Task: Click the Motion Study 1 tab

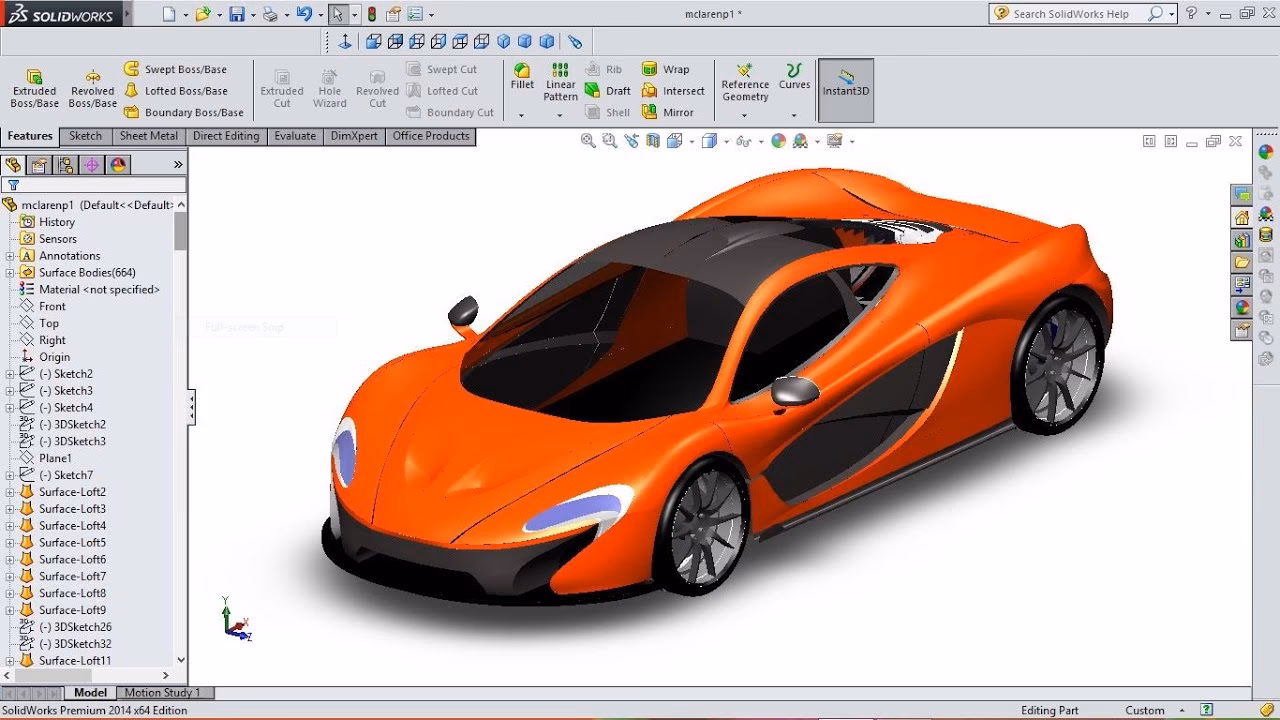Action: tap(163, 692)
